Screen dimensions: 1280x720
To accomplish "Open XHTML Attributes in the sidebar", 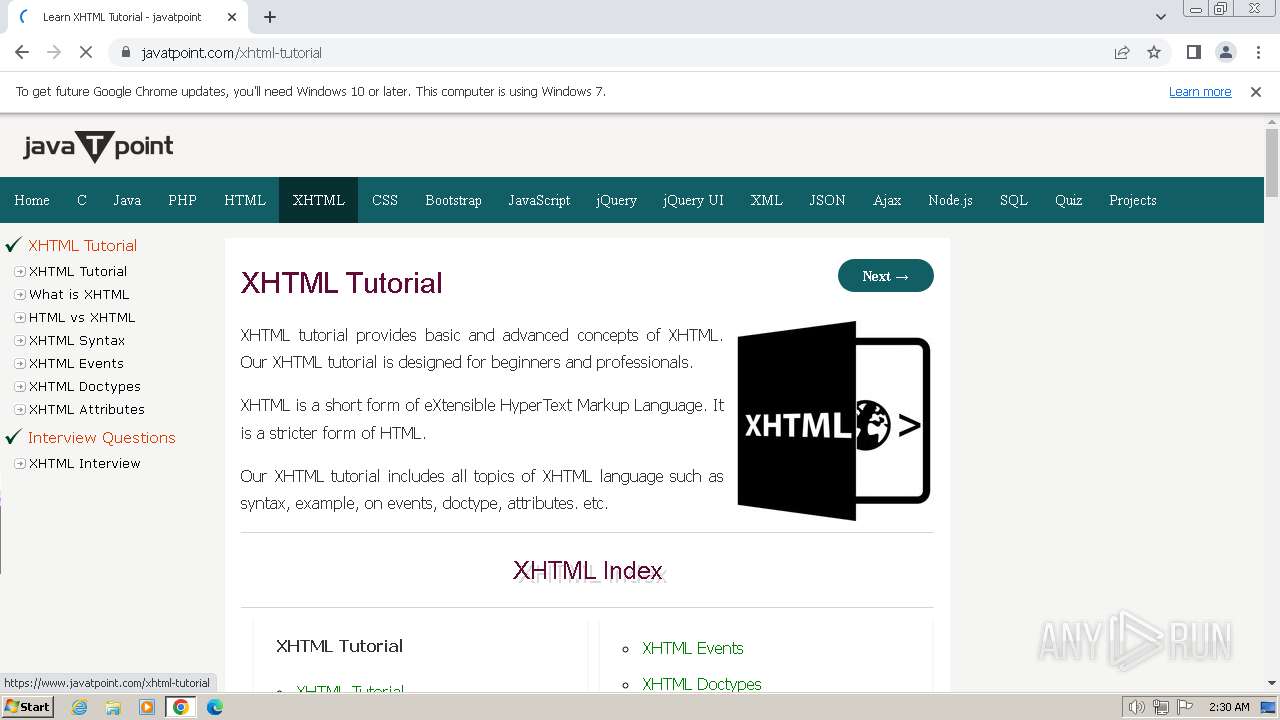I will (x=87, y=409).
